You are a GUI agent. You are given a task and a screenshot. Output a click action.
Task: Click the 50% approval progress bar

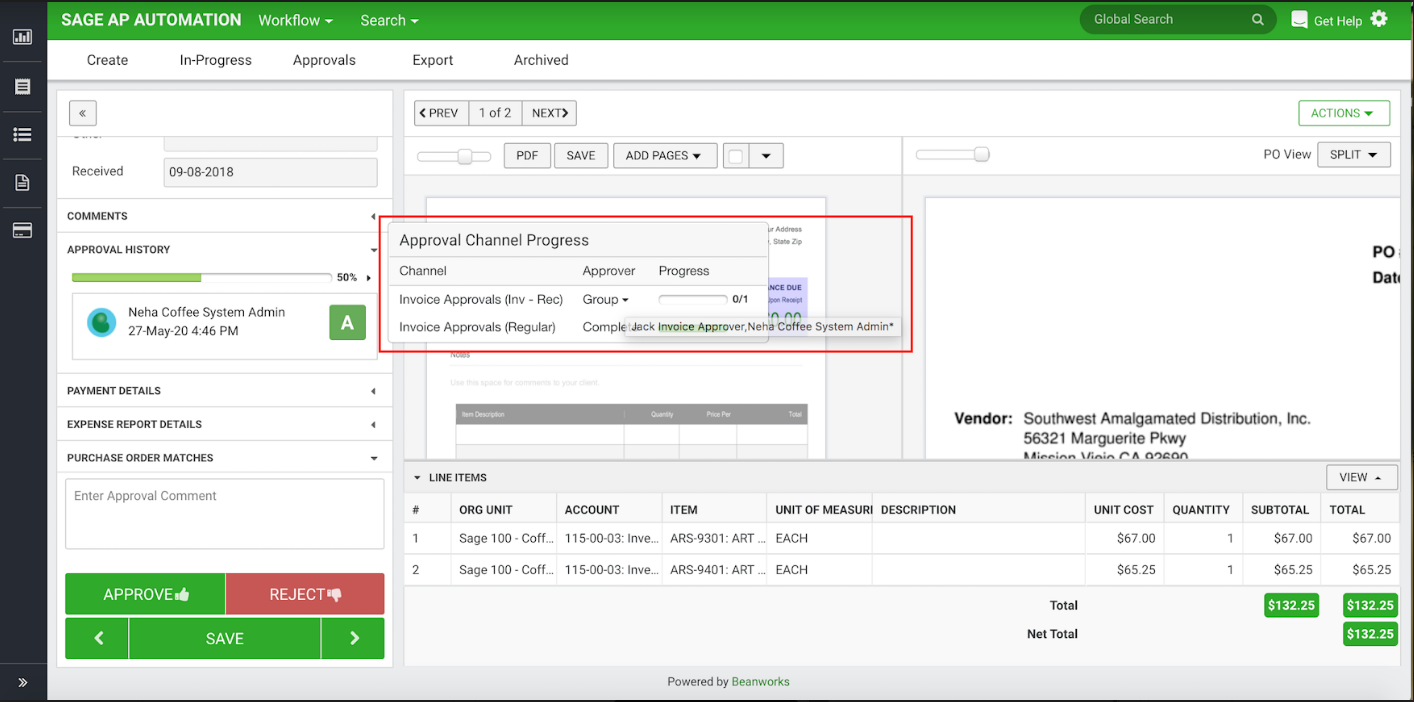click(x=201, y=277)
